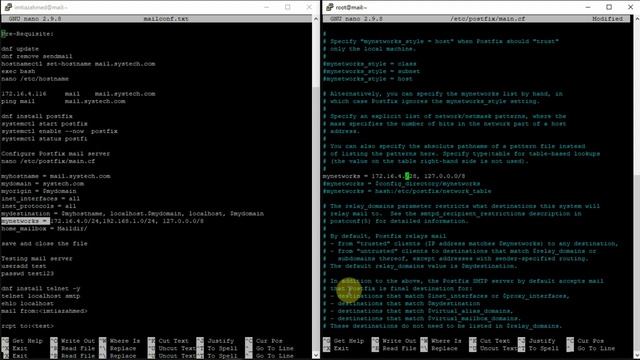Click the 'mailconf.txt' filename in left nano header
The width and height of the screenshot is (640, 360).
166,19
